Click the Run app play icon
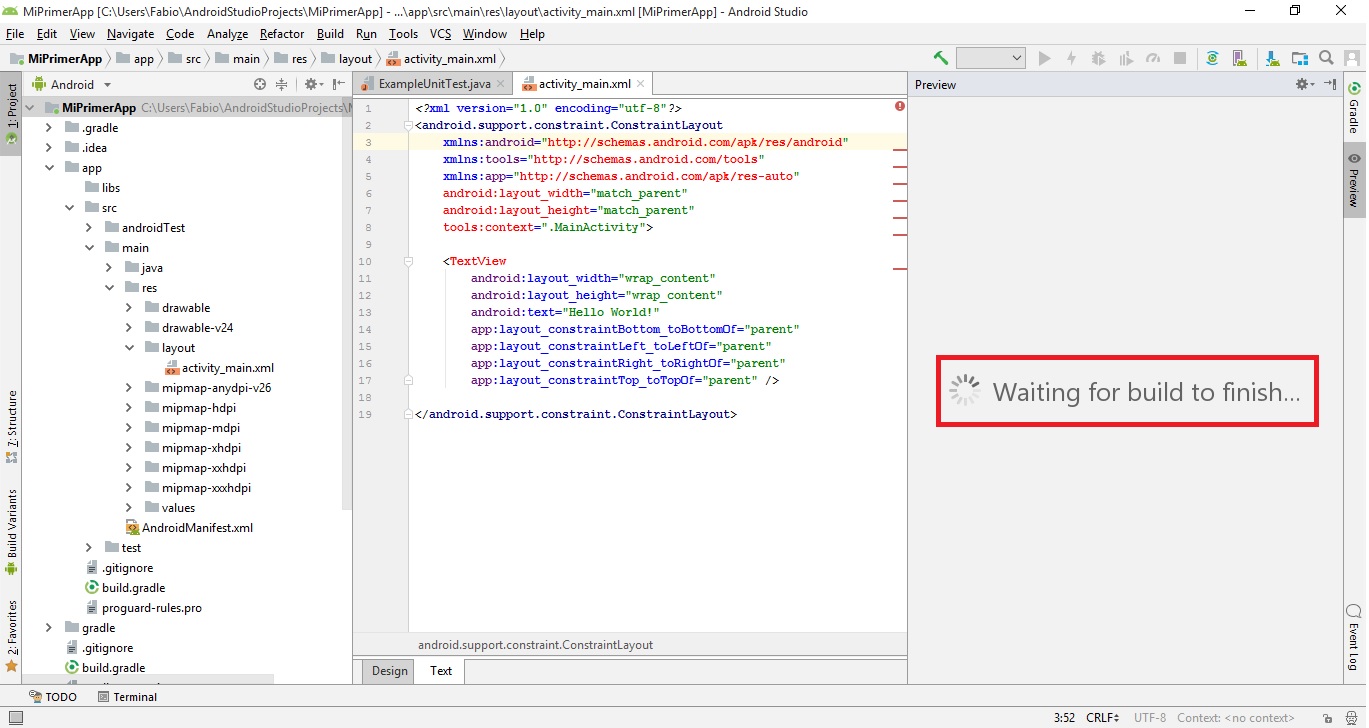The width and height of the screenshot is (1369, 728). point(1045,59)
